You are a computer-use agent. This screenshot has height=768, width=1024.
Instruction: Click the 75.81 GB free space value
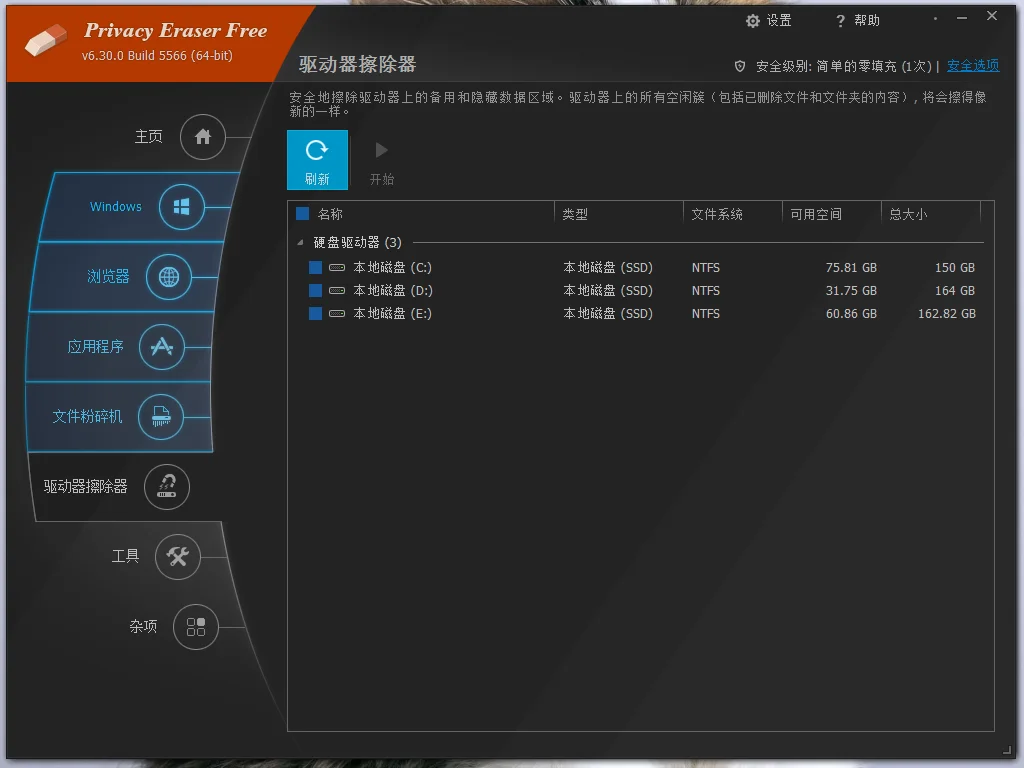pos(851,268)
